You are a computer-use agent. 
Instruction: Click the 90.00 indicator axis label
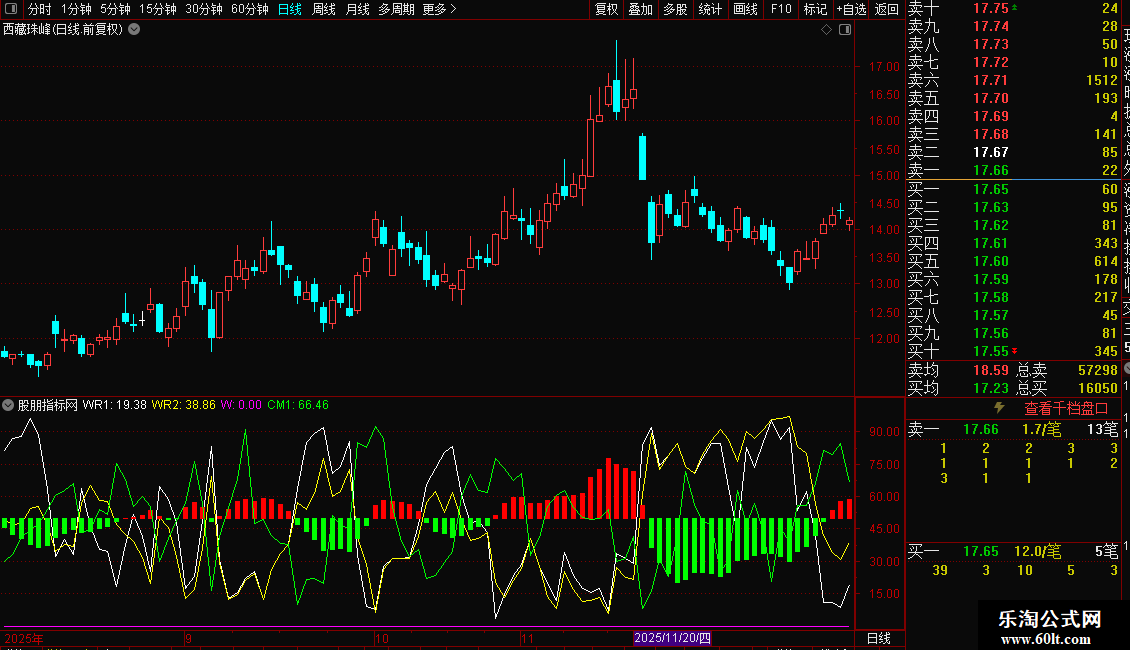[x=884, y=431]
